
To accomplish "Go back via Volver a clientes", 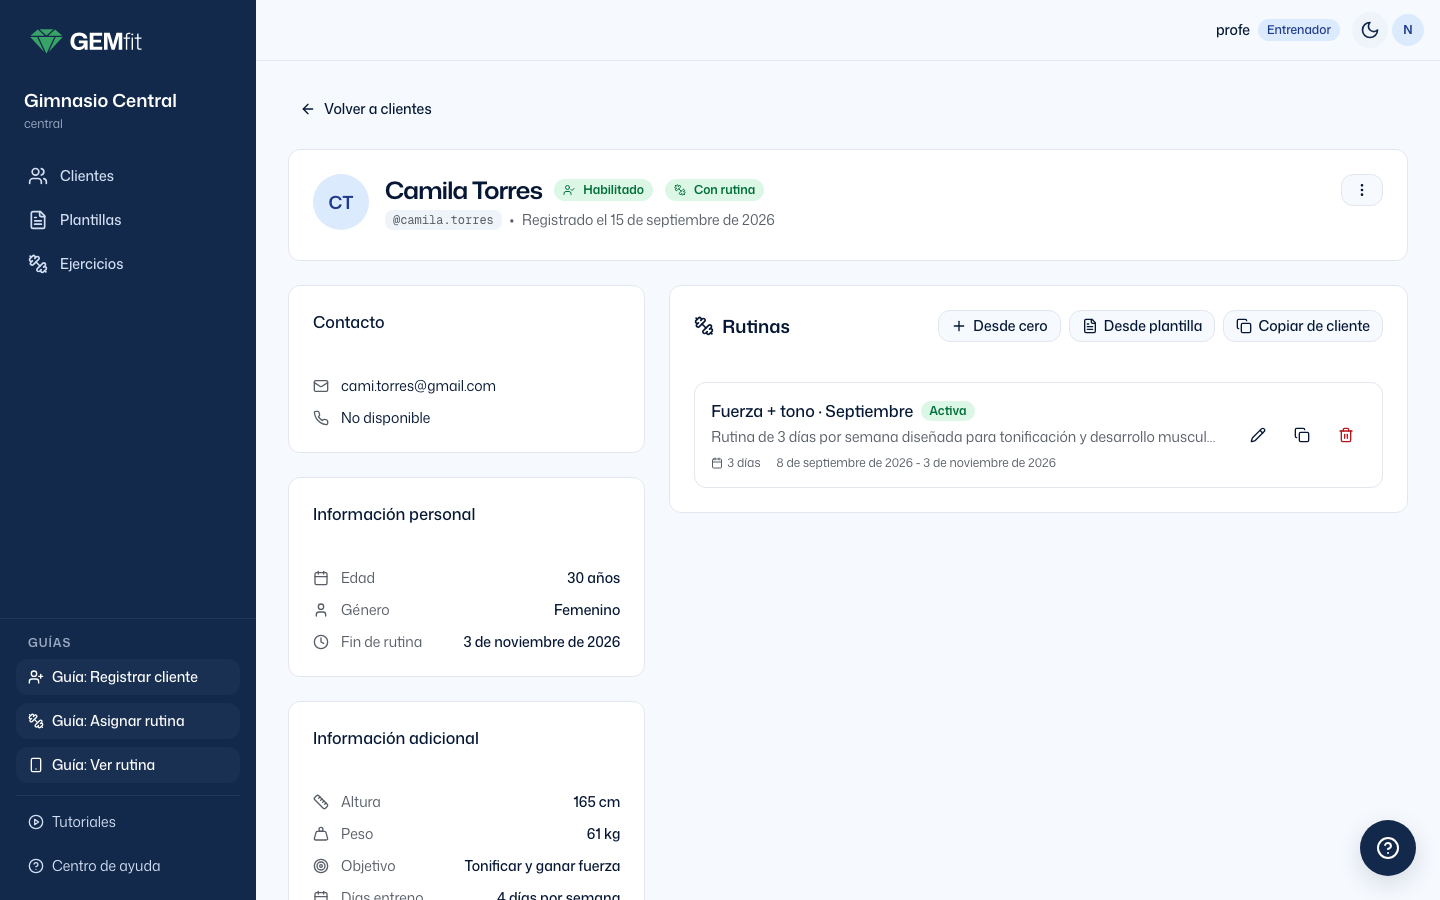I will pyautogui.click(x=366, y=109).
